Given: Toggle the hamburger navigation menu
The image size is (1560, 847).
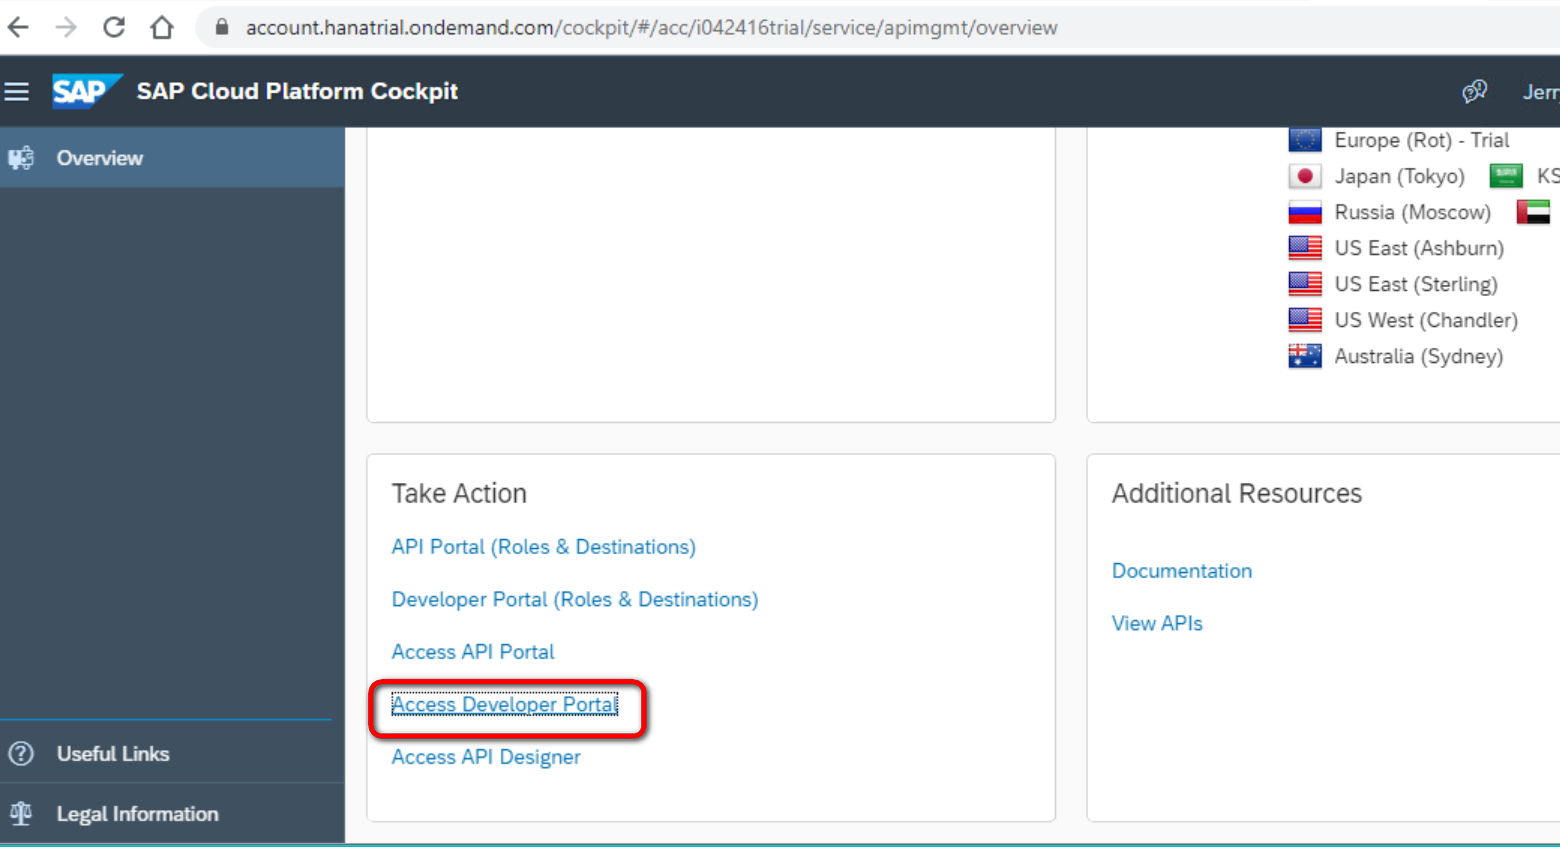Looking at the screenshot, I should [x=17, y=92].
